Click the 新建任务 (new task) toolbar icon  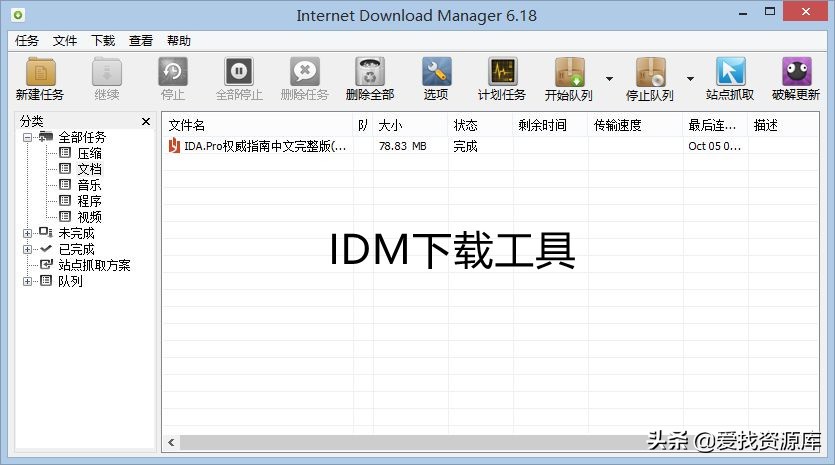click(x=40, y=73)
